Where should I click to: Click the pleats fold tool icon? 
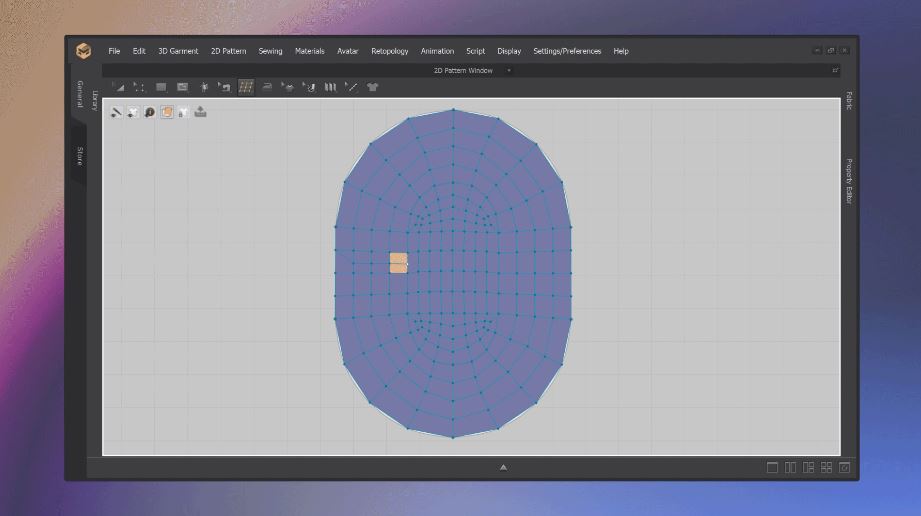click(x=330, y=87)
